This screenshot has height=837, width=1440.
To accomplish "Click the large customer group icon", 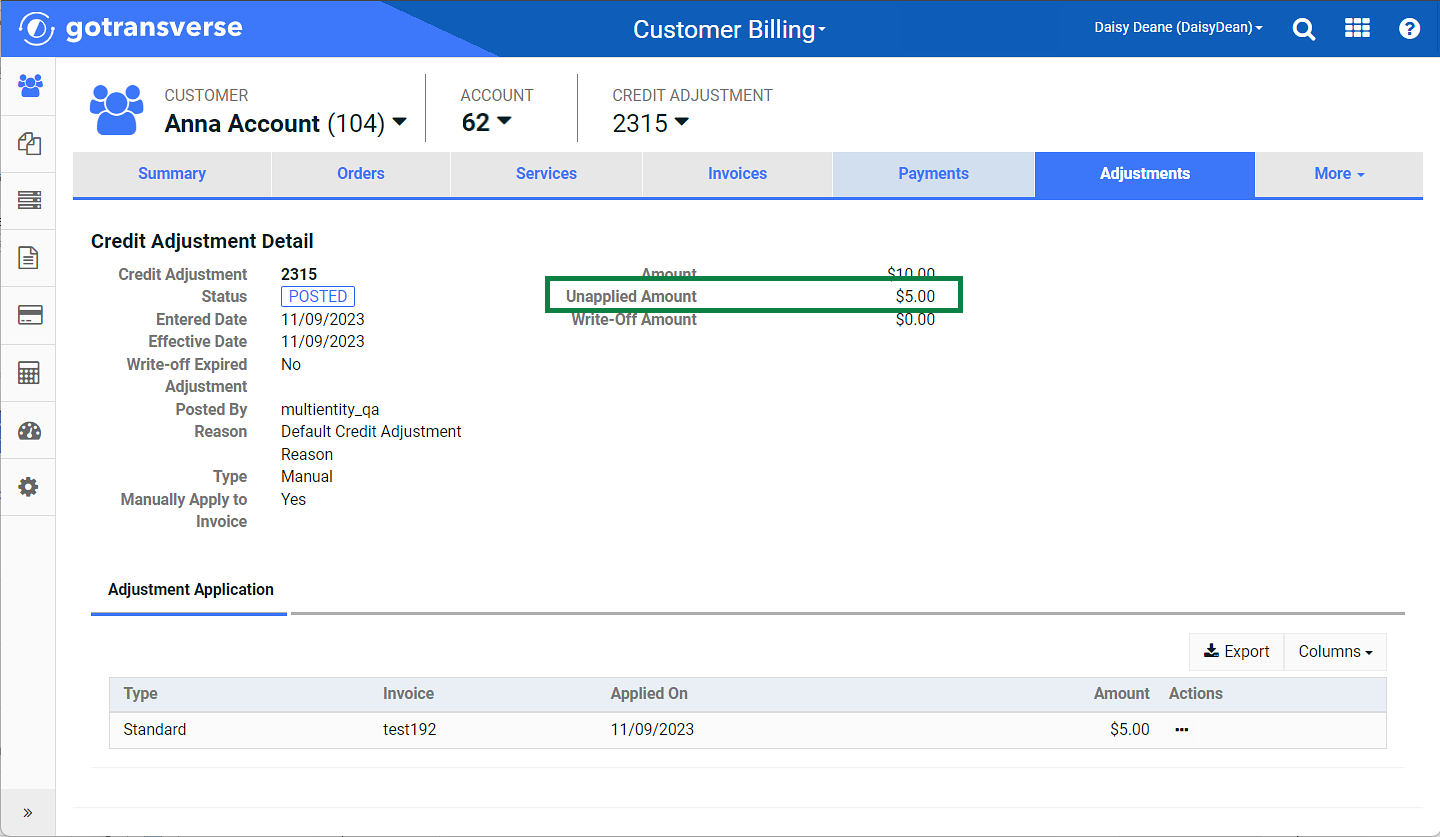I will (x=117, y=109).
